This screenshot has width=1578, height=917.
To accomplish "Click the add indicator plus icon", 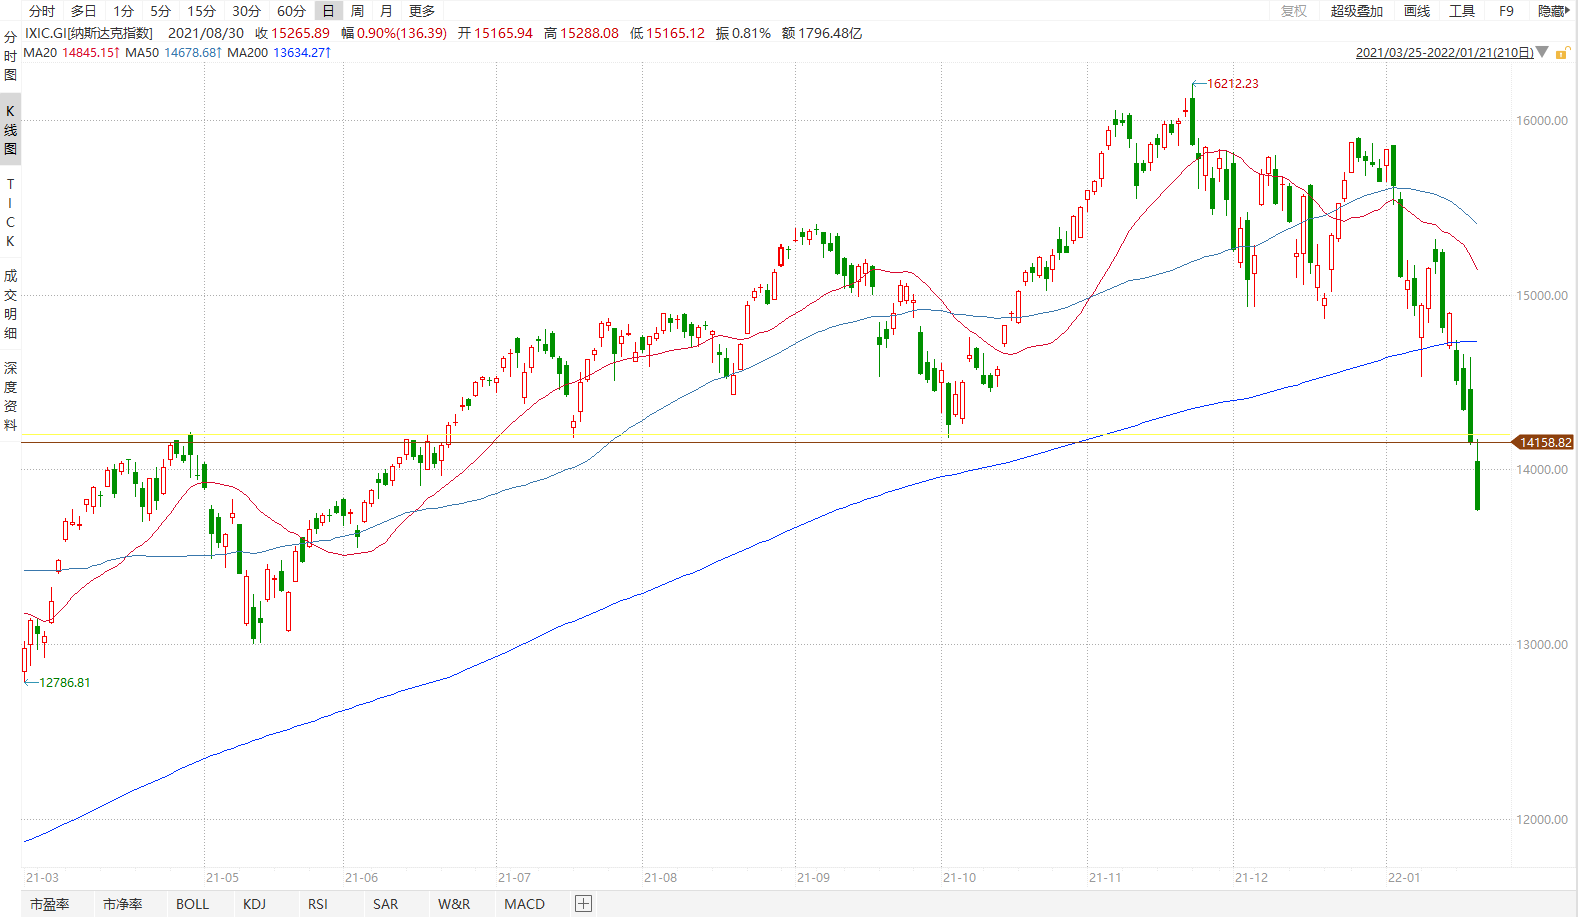I will 584,904.
